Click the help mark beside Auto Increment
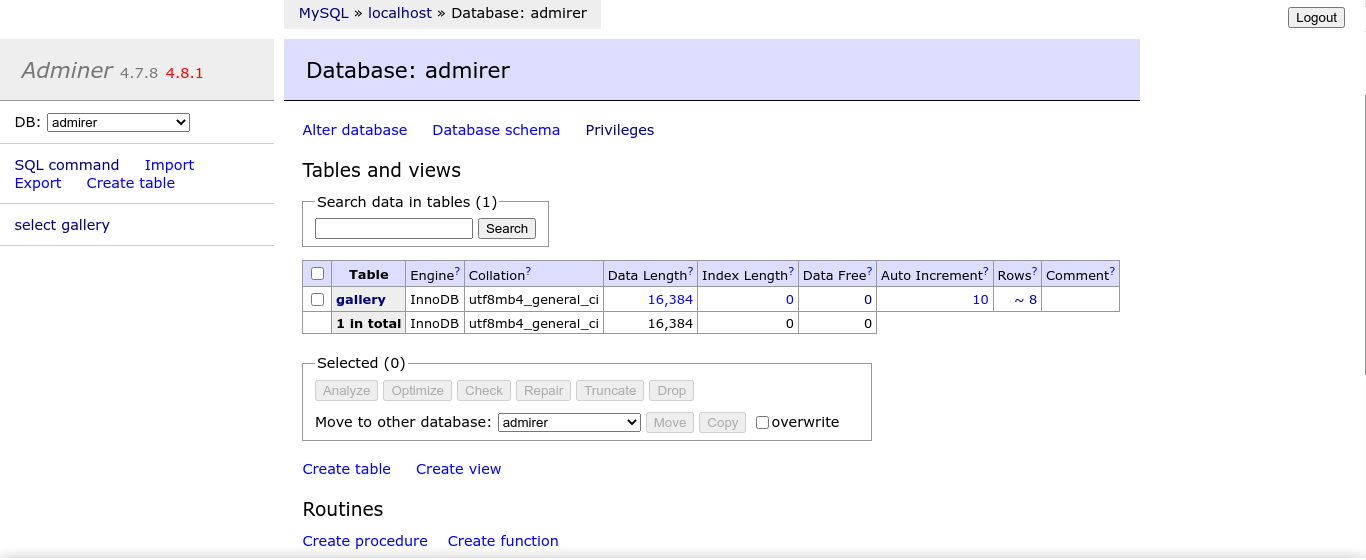Screen dimensions: 1366x560 click(x=986, y=271)
